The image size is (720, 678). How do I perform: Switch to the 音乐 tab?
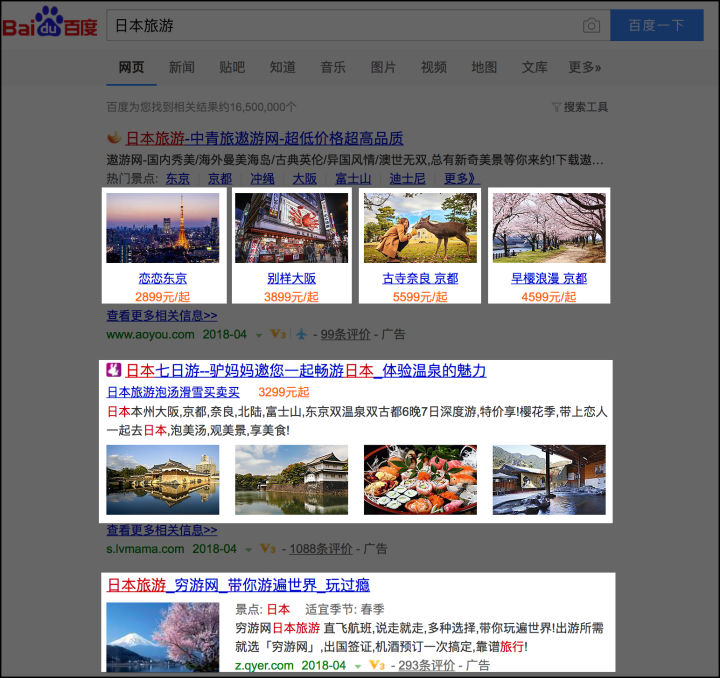[333, 67]
